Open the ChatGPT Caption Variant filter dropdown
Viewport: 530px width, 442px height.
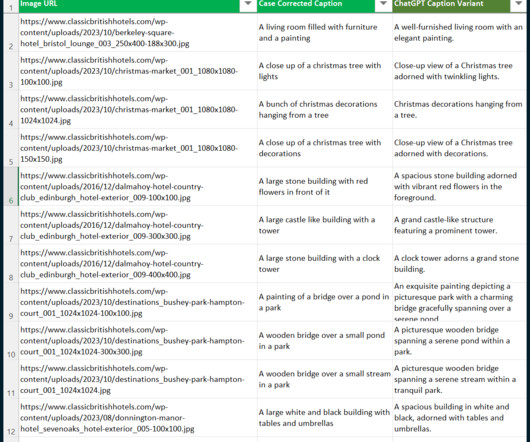(x=519, y=4)
